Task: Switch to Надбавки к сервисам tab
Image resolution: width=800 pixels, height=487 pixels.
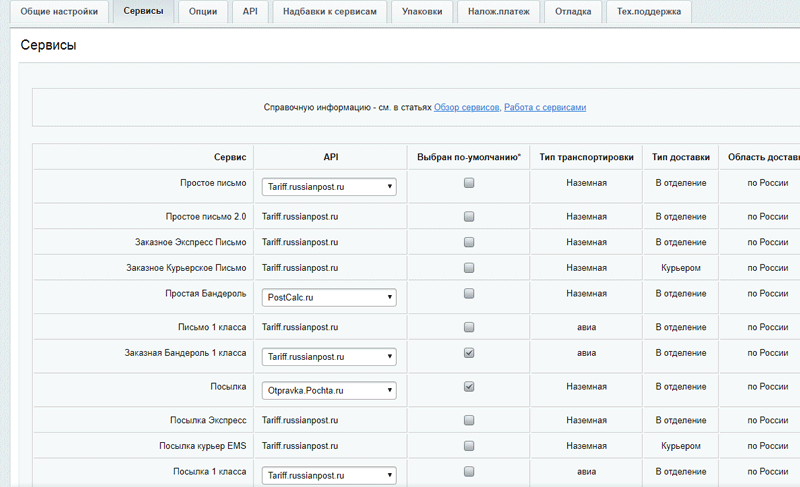Action: tap(329, 12)
